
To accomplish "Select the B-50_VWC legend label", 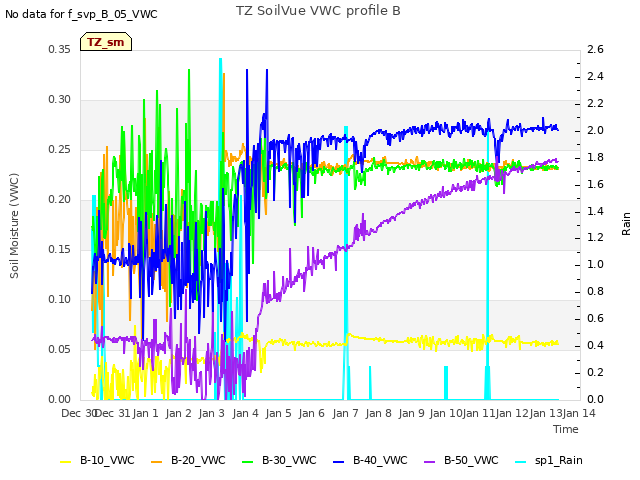I will (471, 460).
